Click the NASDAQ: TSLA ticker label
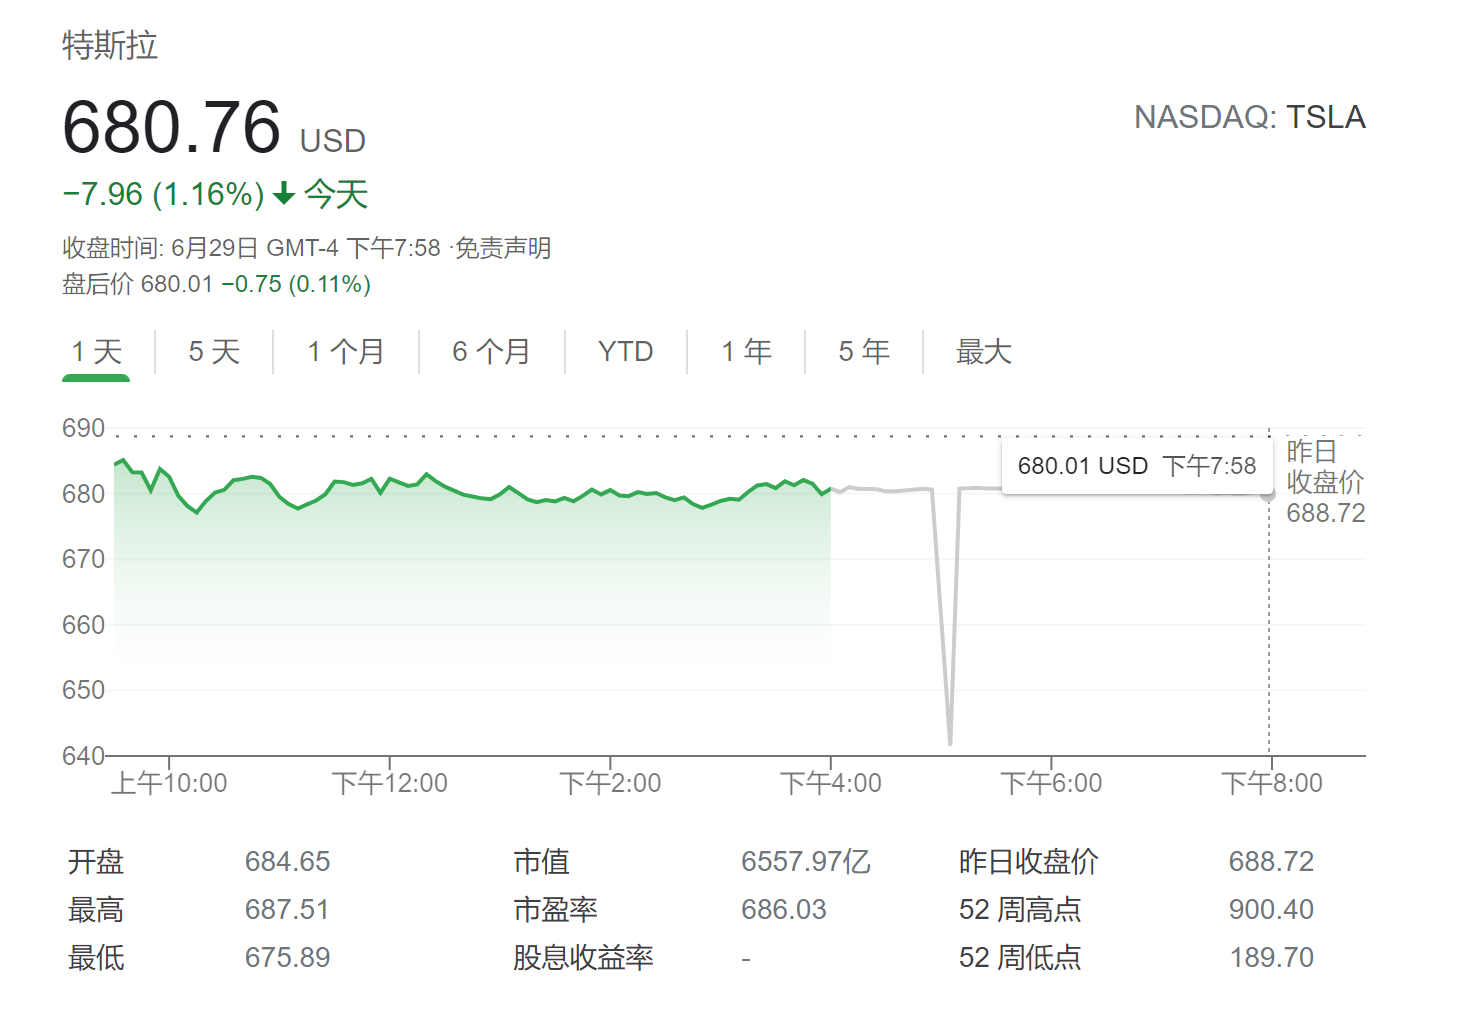Viewport: 1467px width, 1027px height. 1250,117
